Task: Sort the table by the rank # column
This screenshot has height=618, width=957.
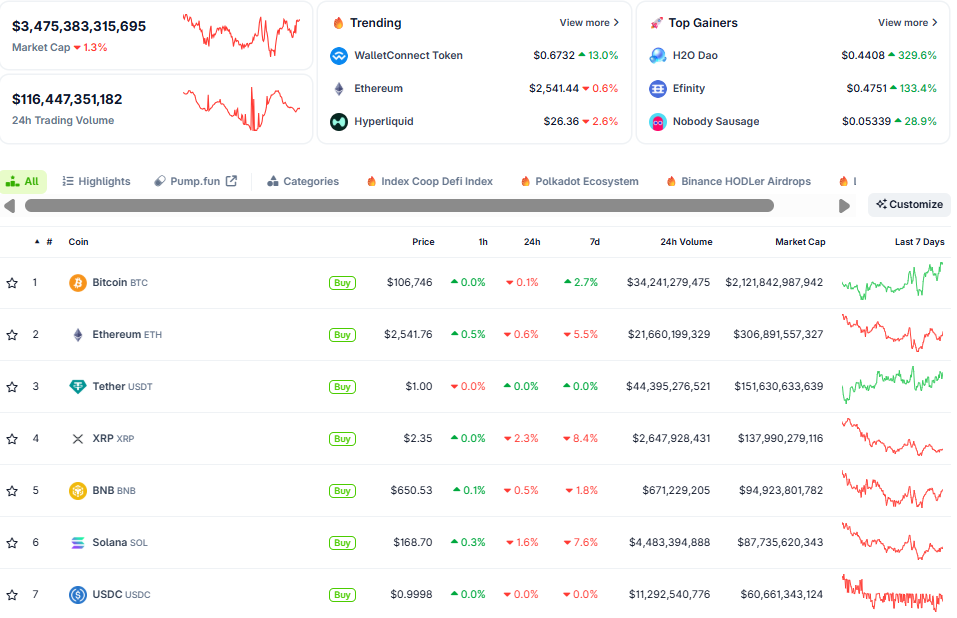Action: [48, 242]
